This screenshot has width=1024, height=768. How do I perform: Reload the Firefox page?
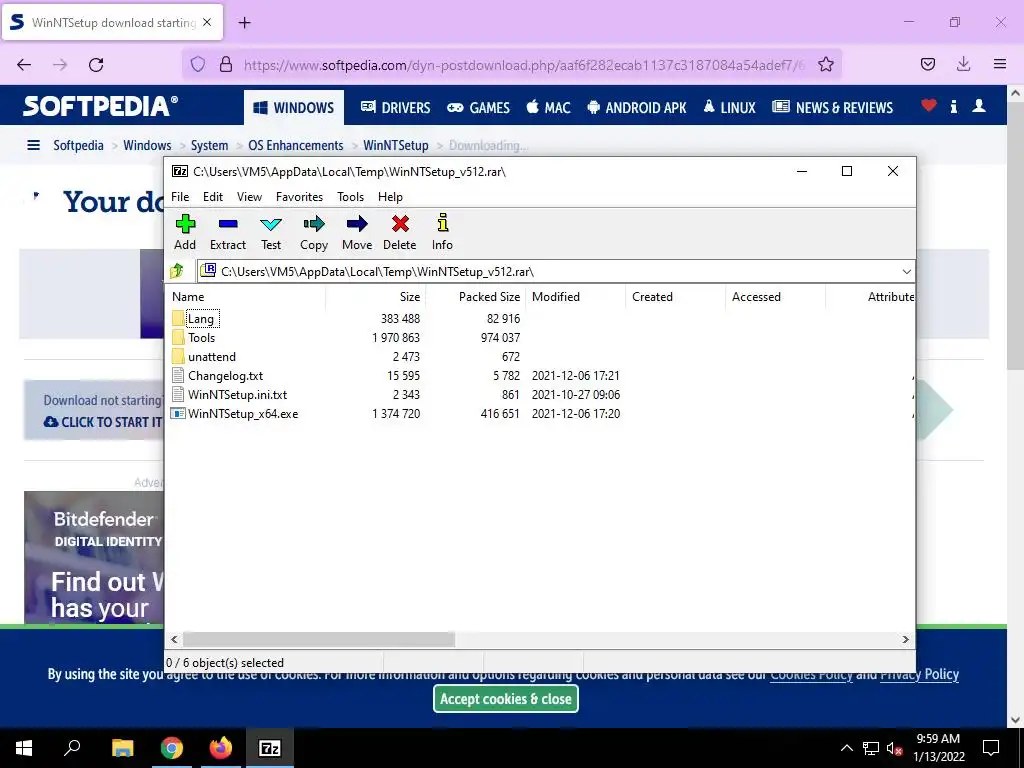96,65
